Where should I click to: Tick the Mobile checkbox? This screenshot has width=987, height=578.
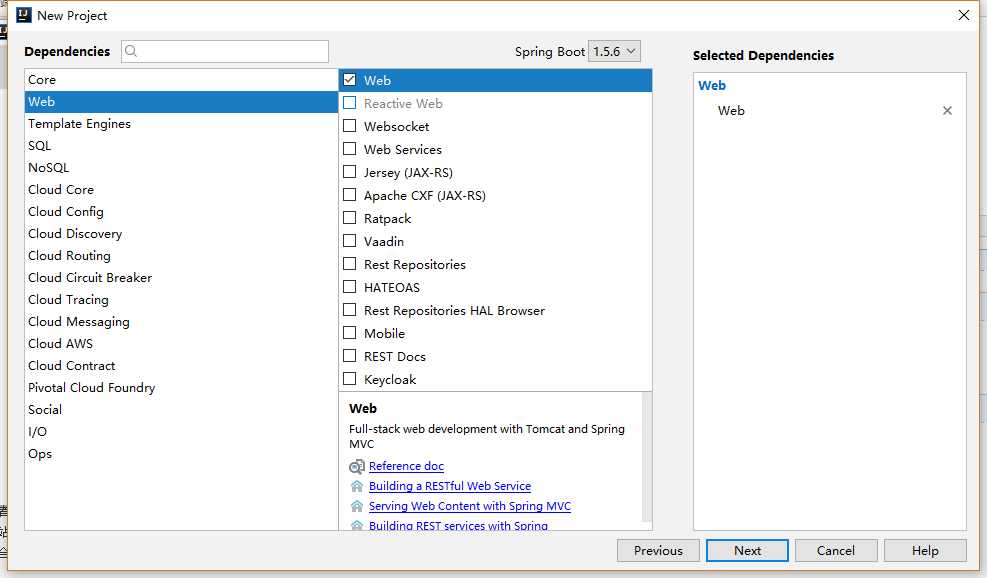coord(349,333)
